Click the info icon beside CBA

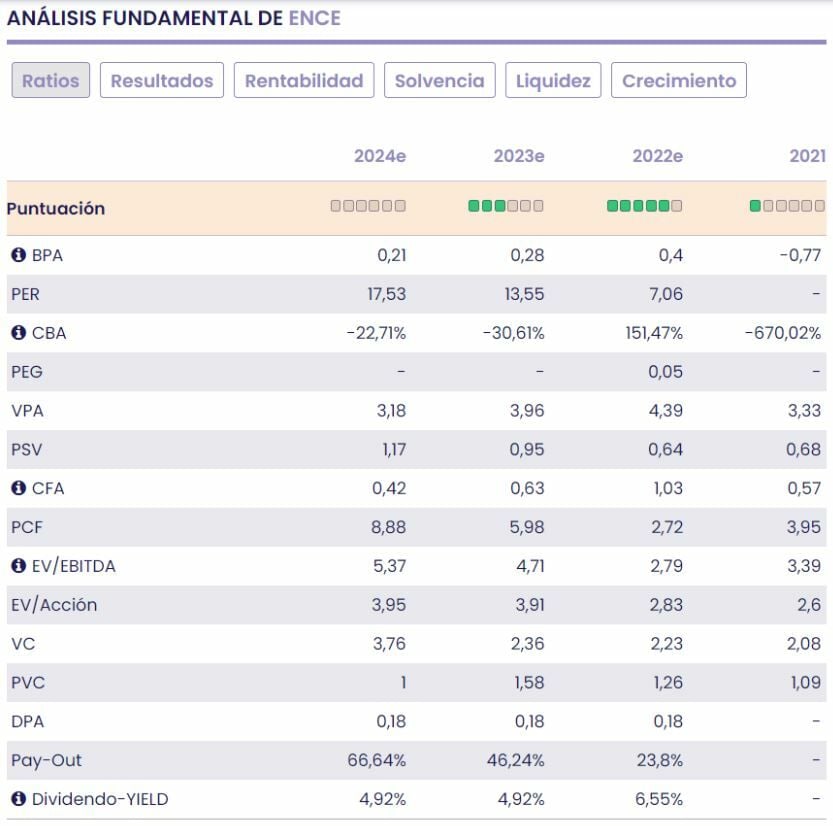point(18,333)
